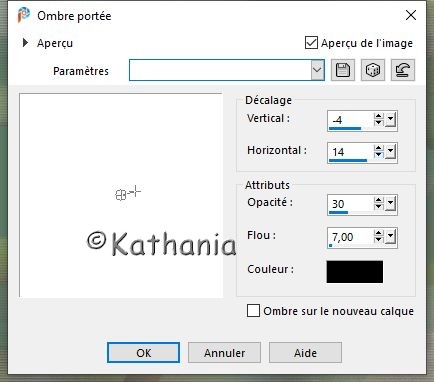Expand the Aperçu preview triangle
The width and height of the screenshot is (434, 382).
pos(25,43)
